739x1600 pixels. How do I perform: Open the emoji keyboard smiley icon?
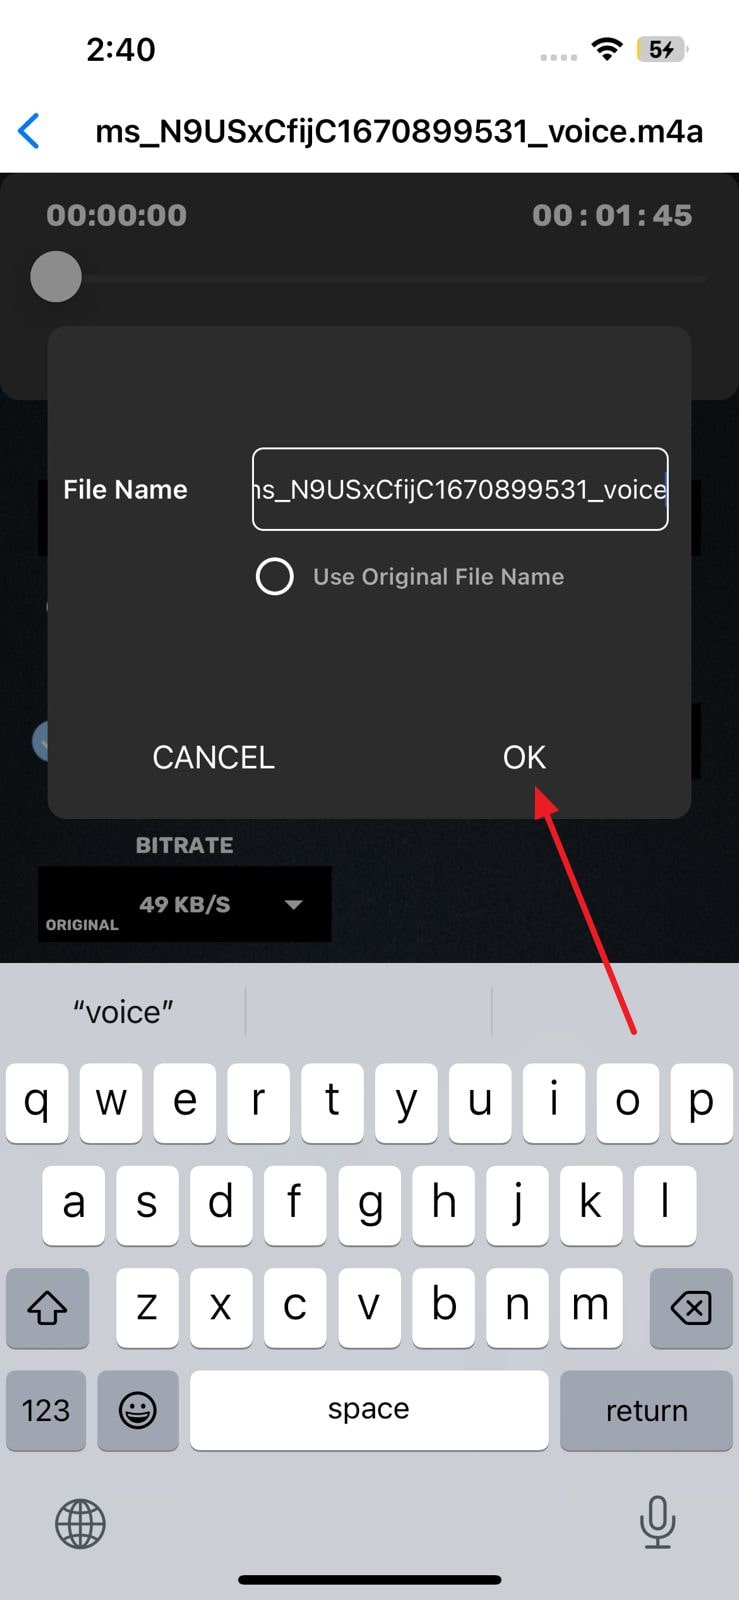tap(138, 1410)
